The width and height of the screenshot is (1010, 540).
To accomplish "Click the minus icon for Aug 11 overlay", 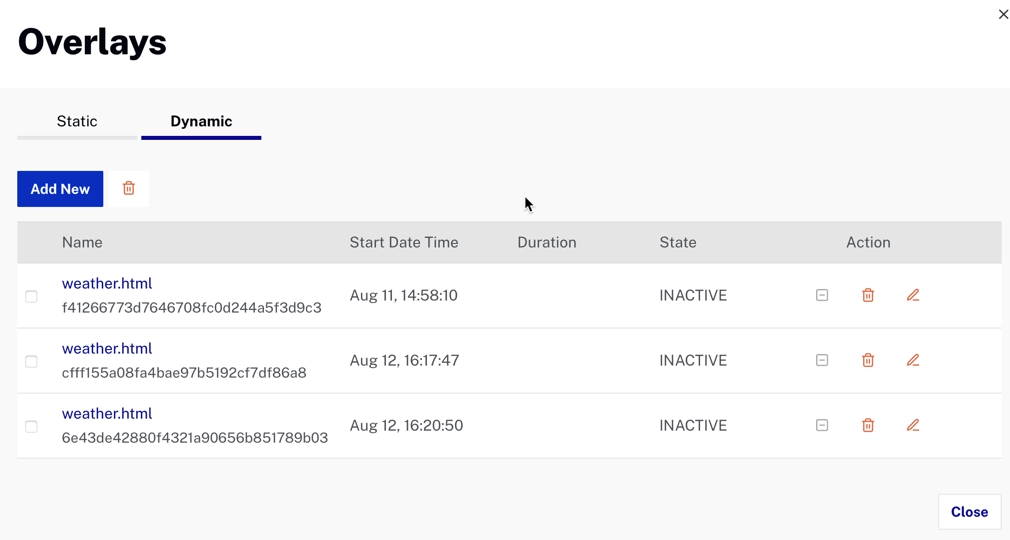I will [822, 296].
